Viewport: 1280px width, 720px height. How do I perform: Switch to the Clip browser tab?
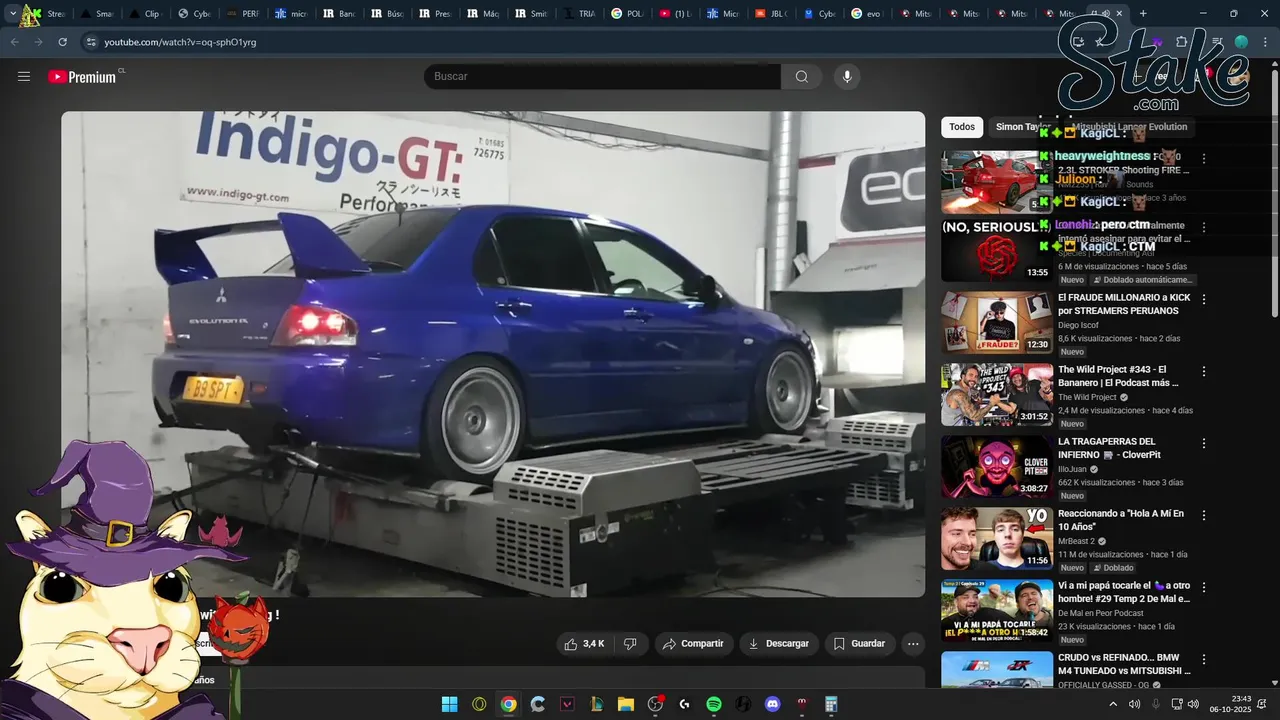[146, 14]
